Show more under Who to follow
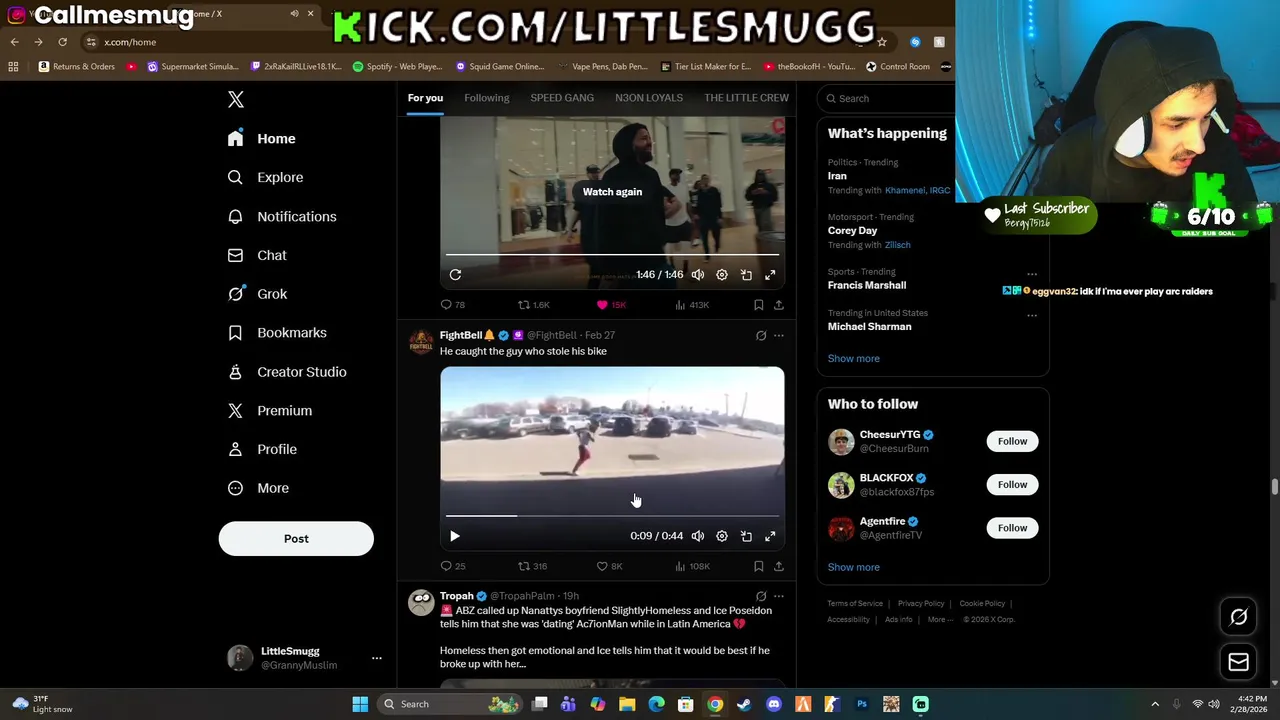The image size is (1280, 720). (x=853, y=567)
